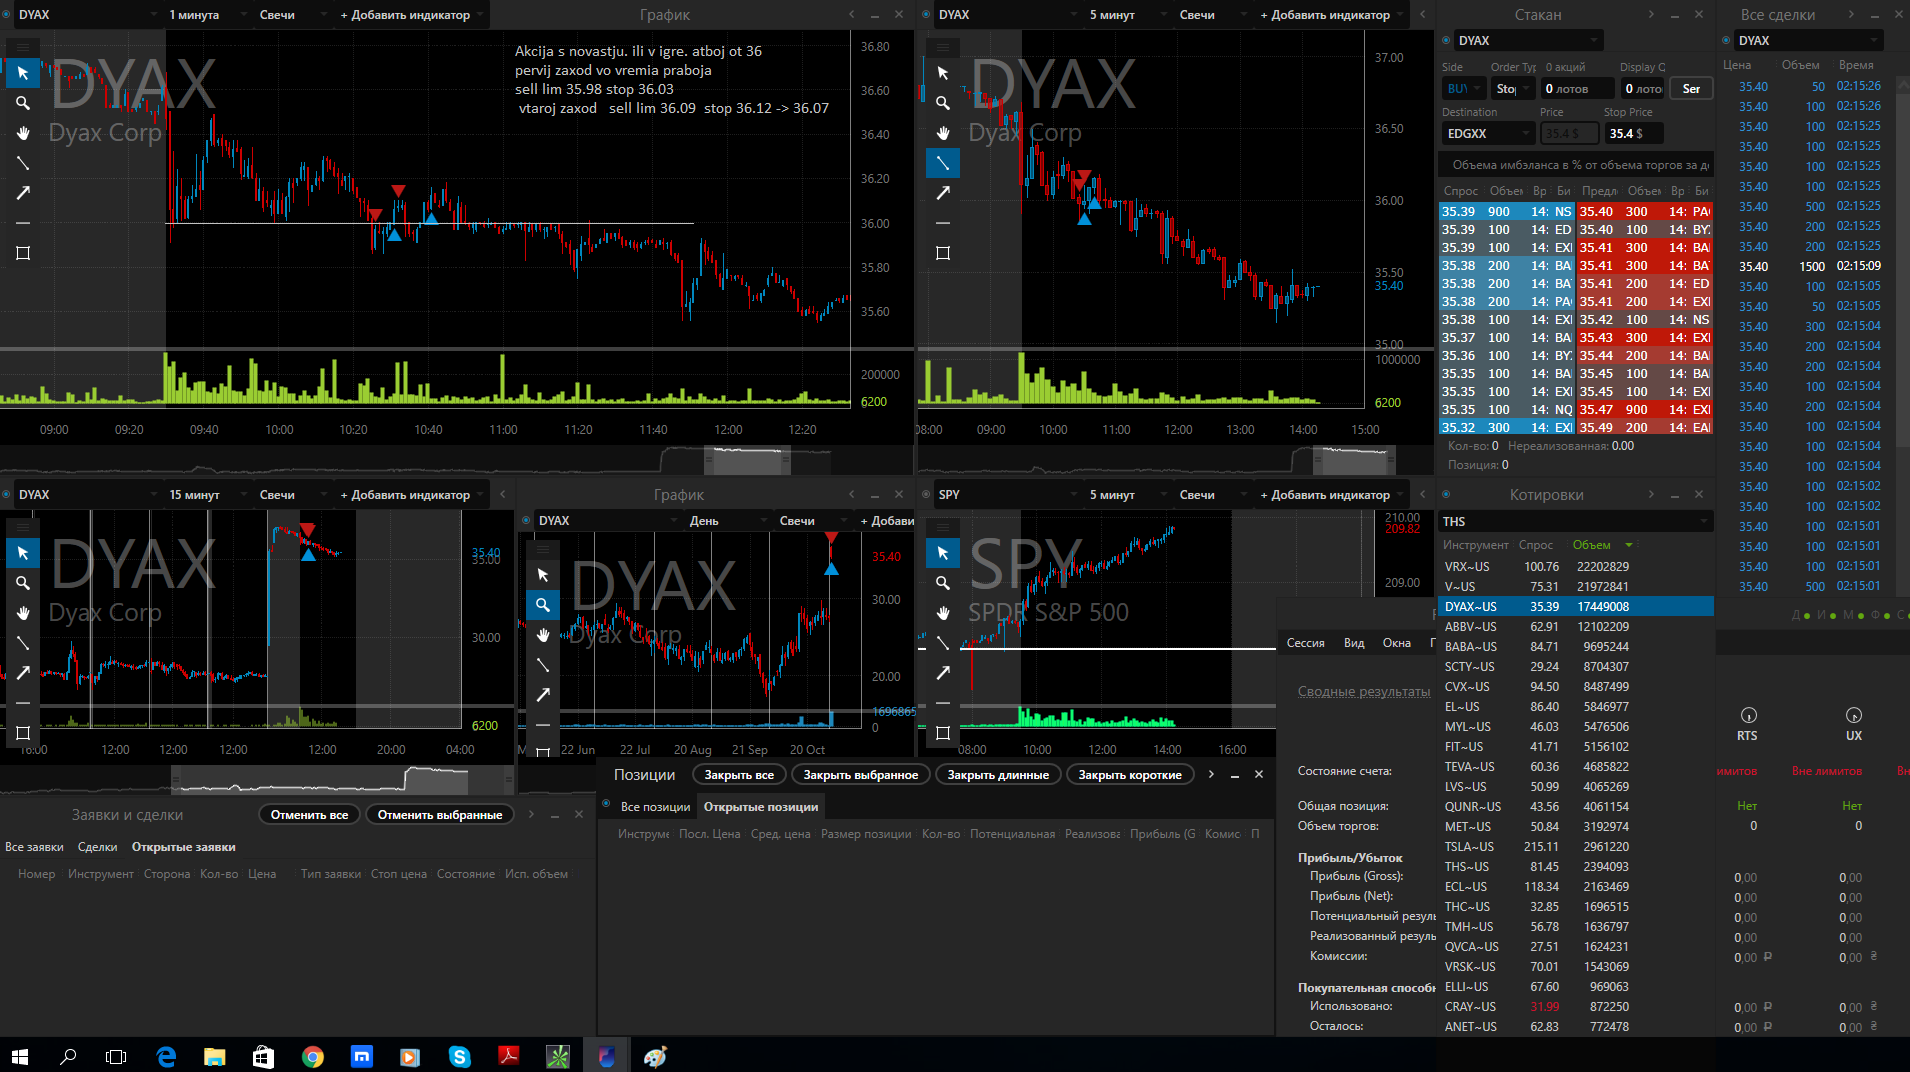Open the 'День' timeframe dropdown
This screenshot has width=1910, height=1072.
(x=727, y=521)
